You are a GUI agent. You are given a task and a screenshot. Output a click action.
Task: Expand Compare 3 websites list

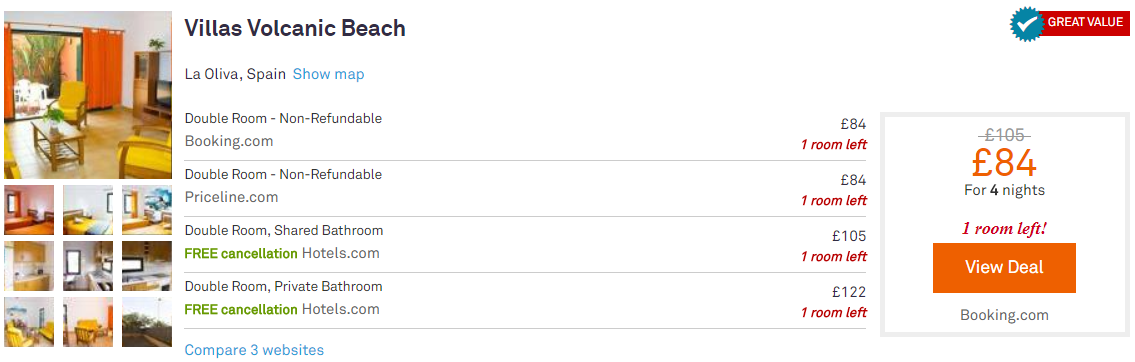[x=254, y=350]
